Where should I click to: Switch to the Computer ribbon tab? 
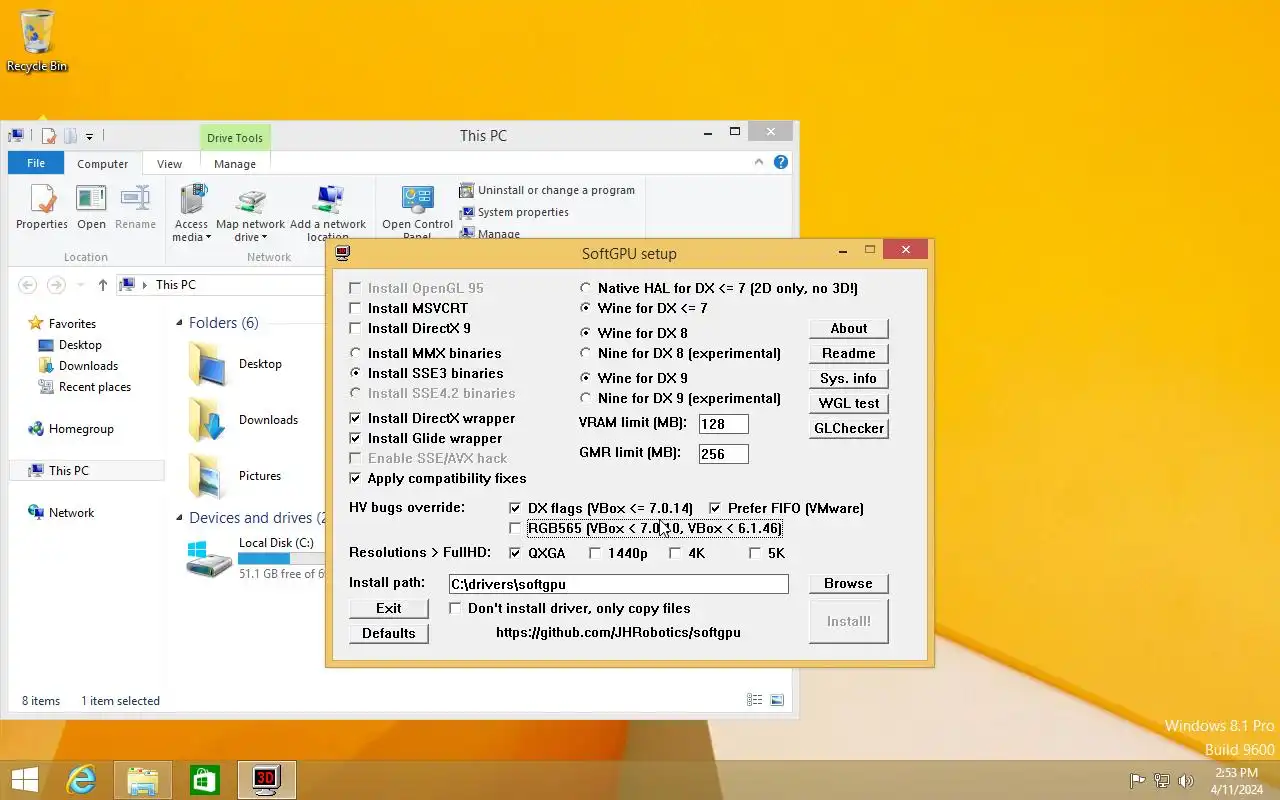(103, 164)
